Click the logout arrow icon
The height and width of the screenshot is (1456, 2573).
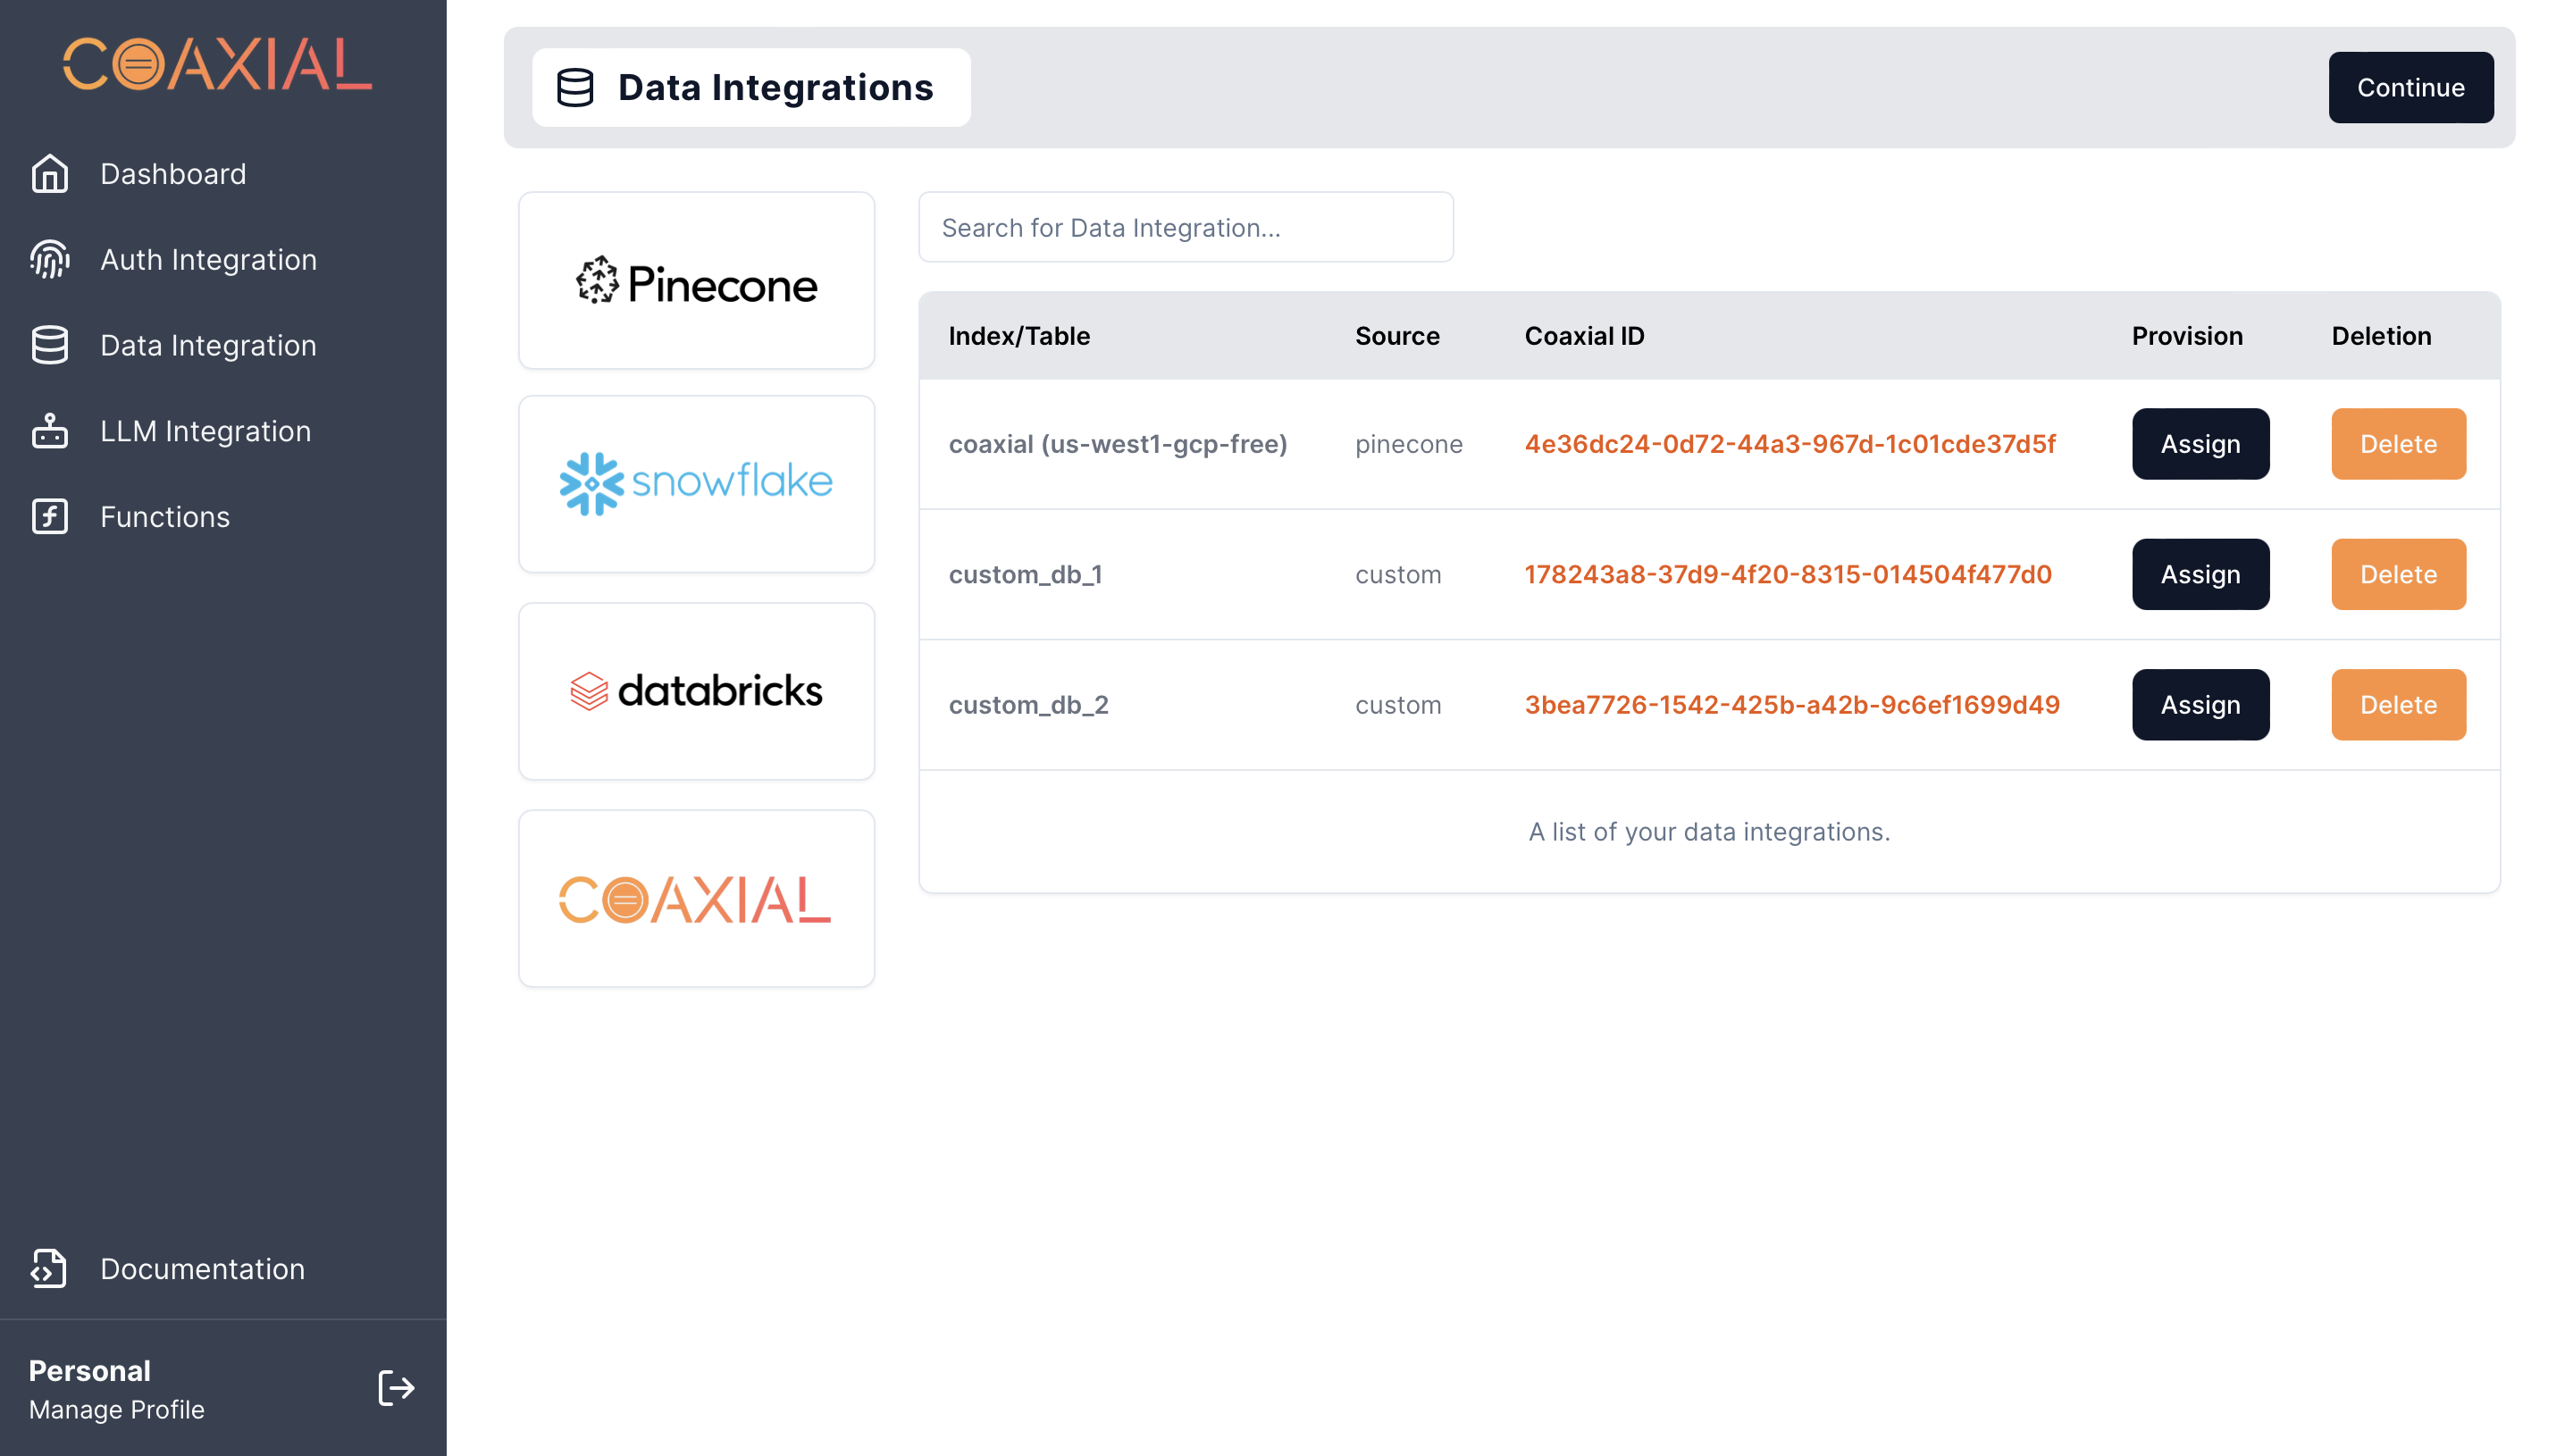click(x=396, y=1388)
